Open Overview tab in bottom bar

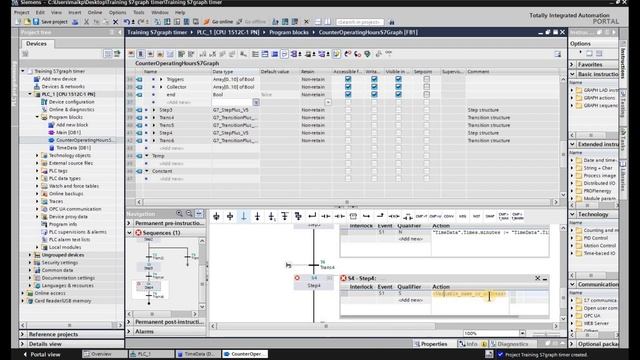click(104, 354)
